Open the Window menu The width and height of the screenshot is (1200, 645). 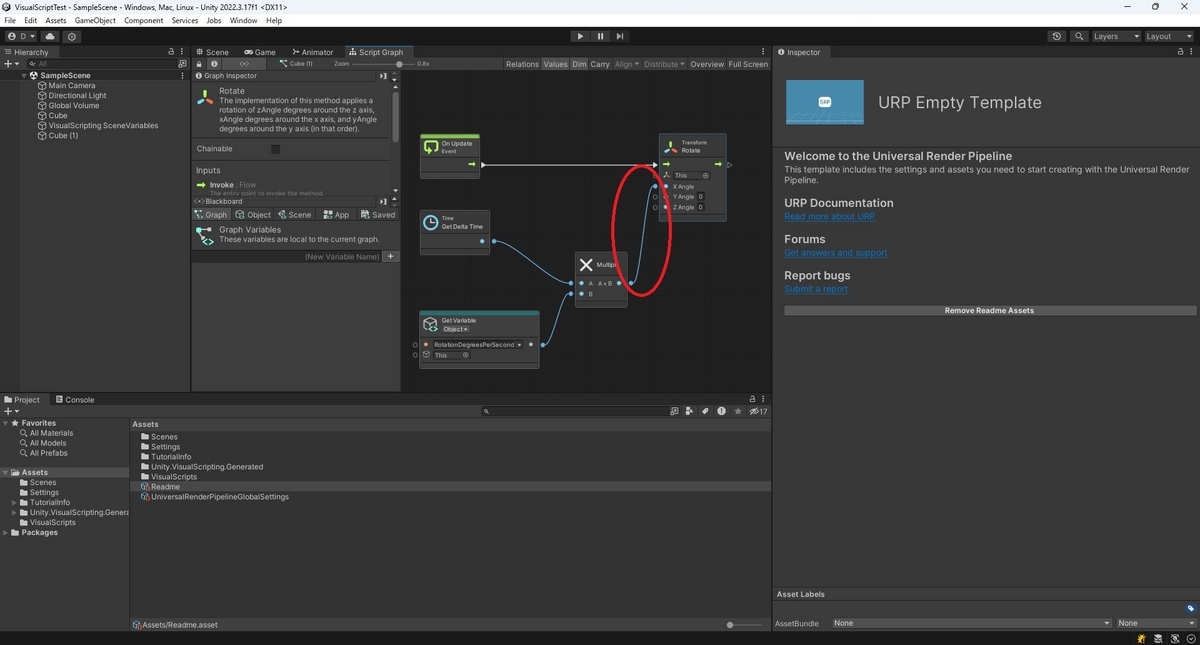(x=243, y=20)
